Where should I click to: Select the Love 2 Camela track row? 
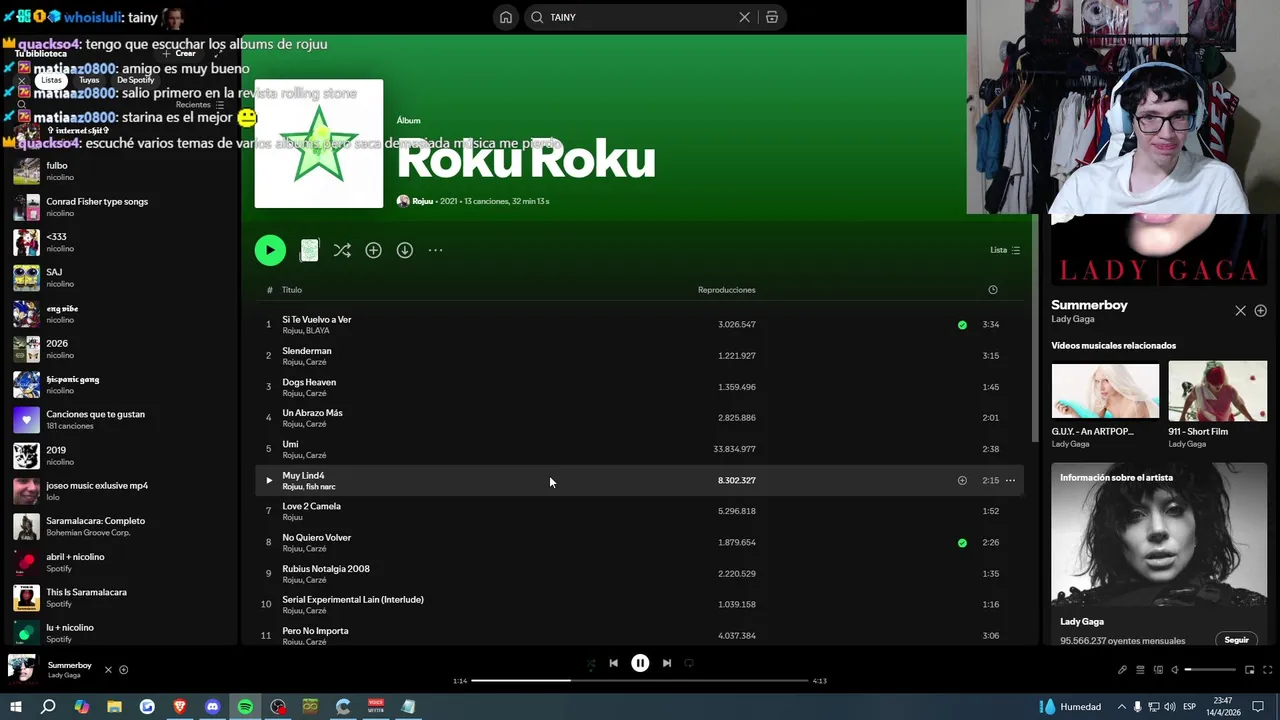(640, 511)
